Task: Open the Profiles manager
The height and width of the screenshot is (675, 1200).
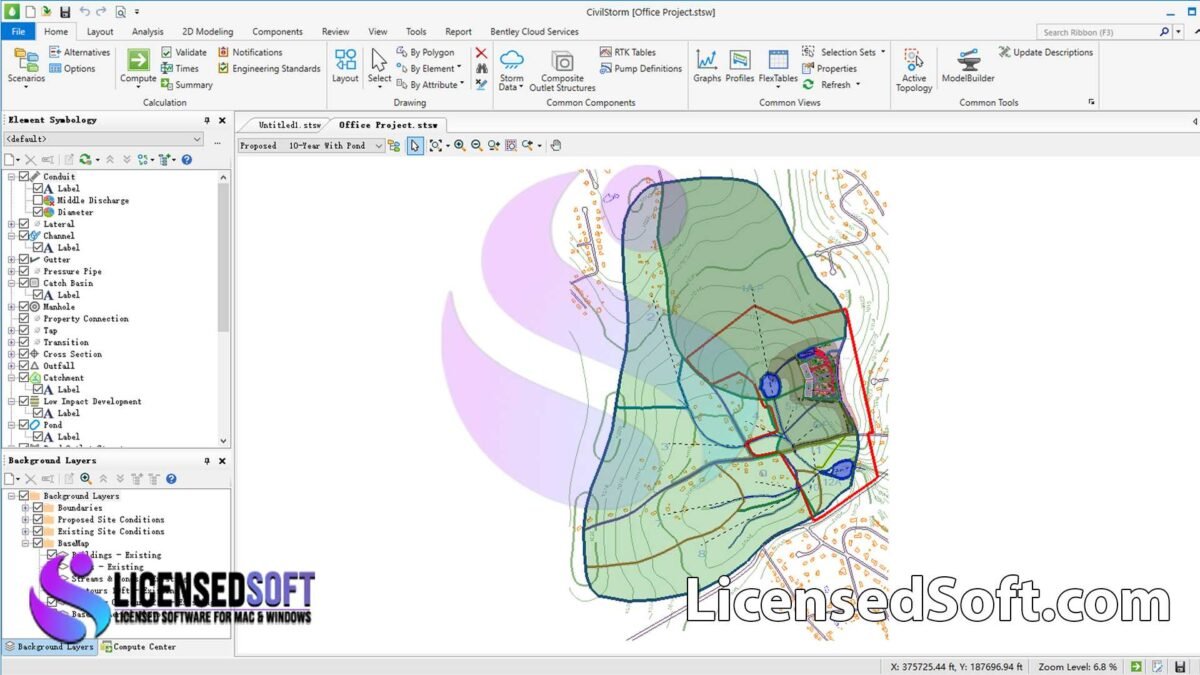Action: coord(740,66)
